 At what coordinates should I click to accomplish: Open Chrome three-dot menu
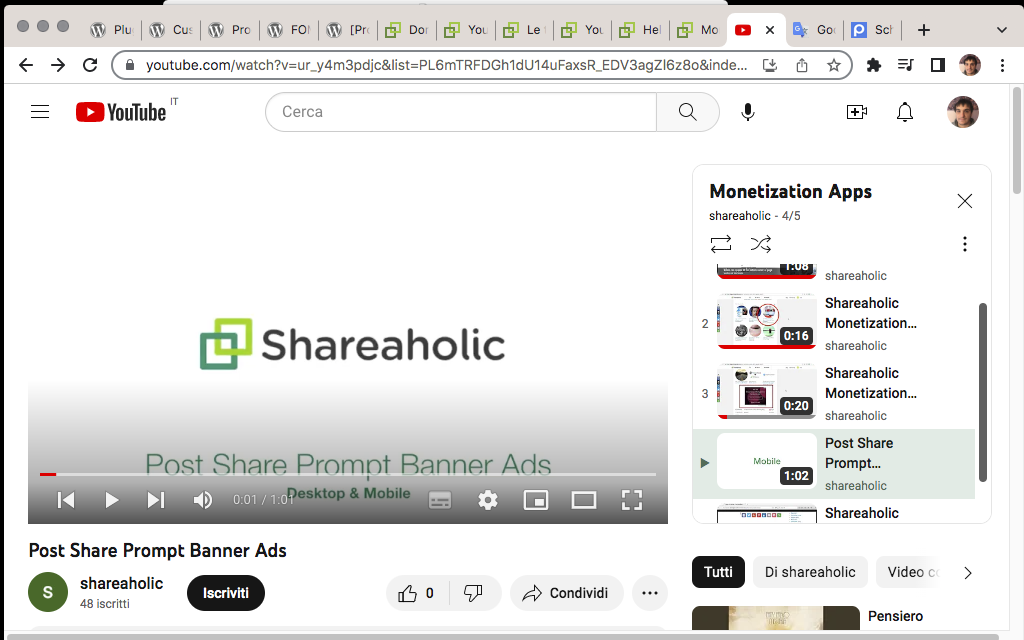[1002, 65]
